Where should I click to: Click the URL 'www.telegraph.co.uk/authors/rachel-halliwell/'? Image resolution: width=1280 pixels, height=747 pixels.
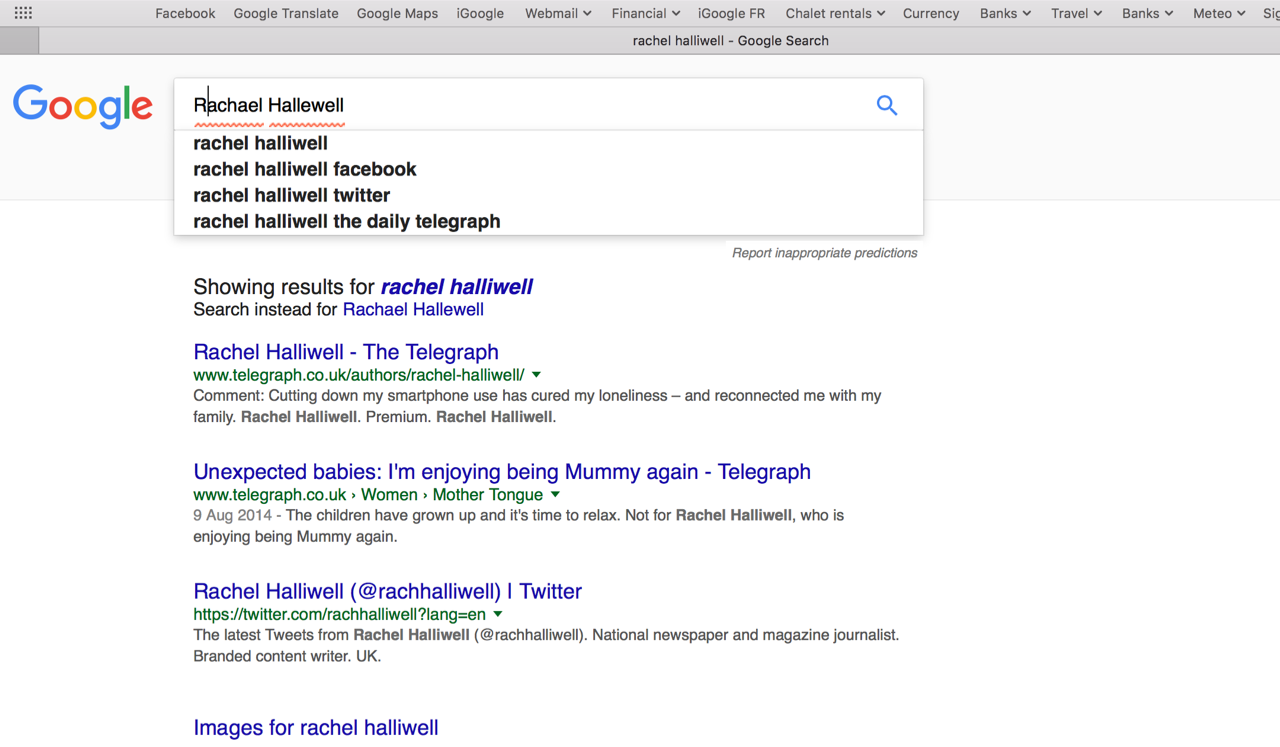359,375
